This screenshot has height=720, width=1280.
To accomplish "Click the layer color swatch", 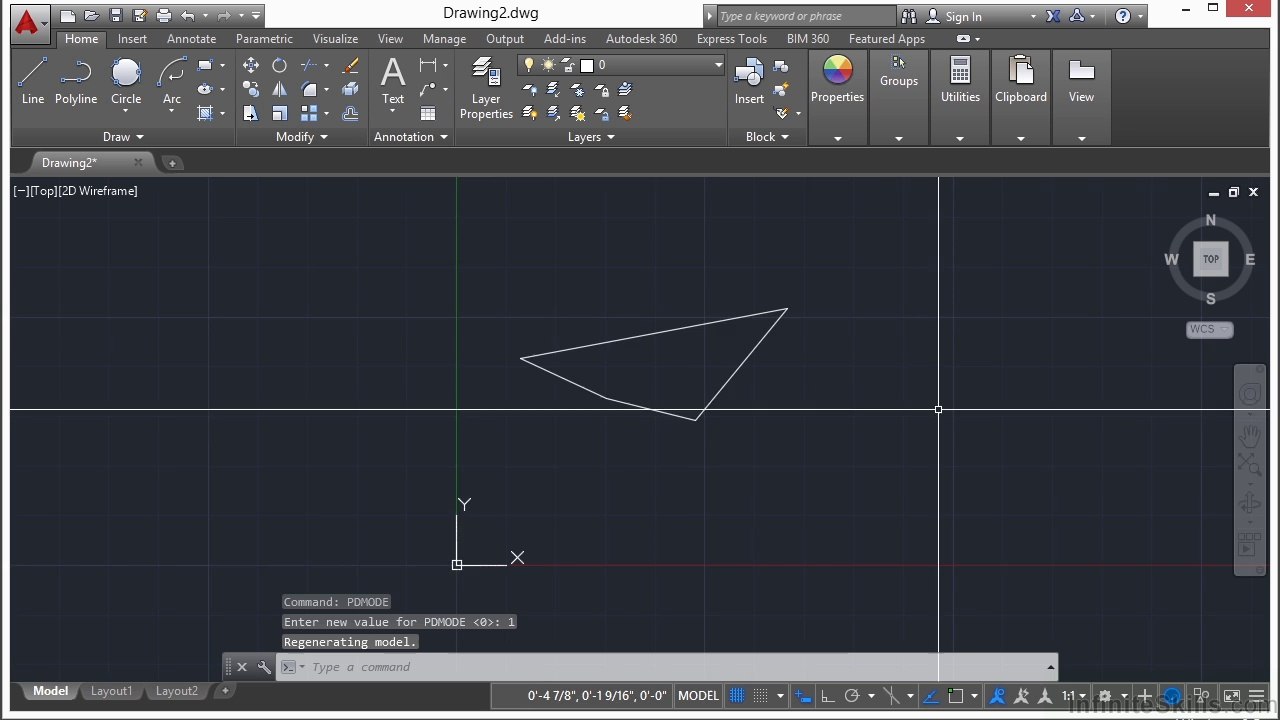I will [587, 65].
